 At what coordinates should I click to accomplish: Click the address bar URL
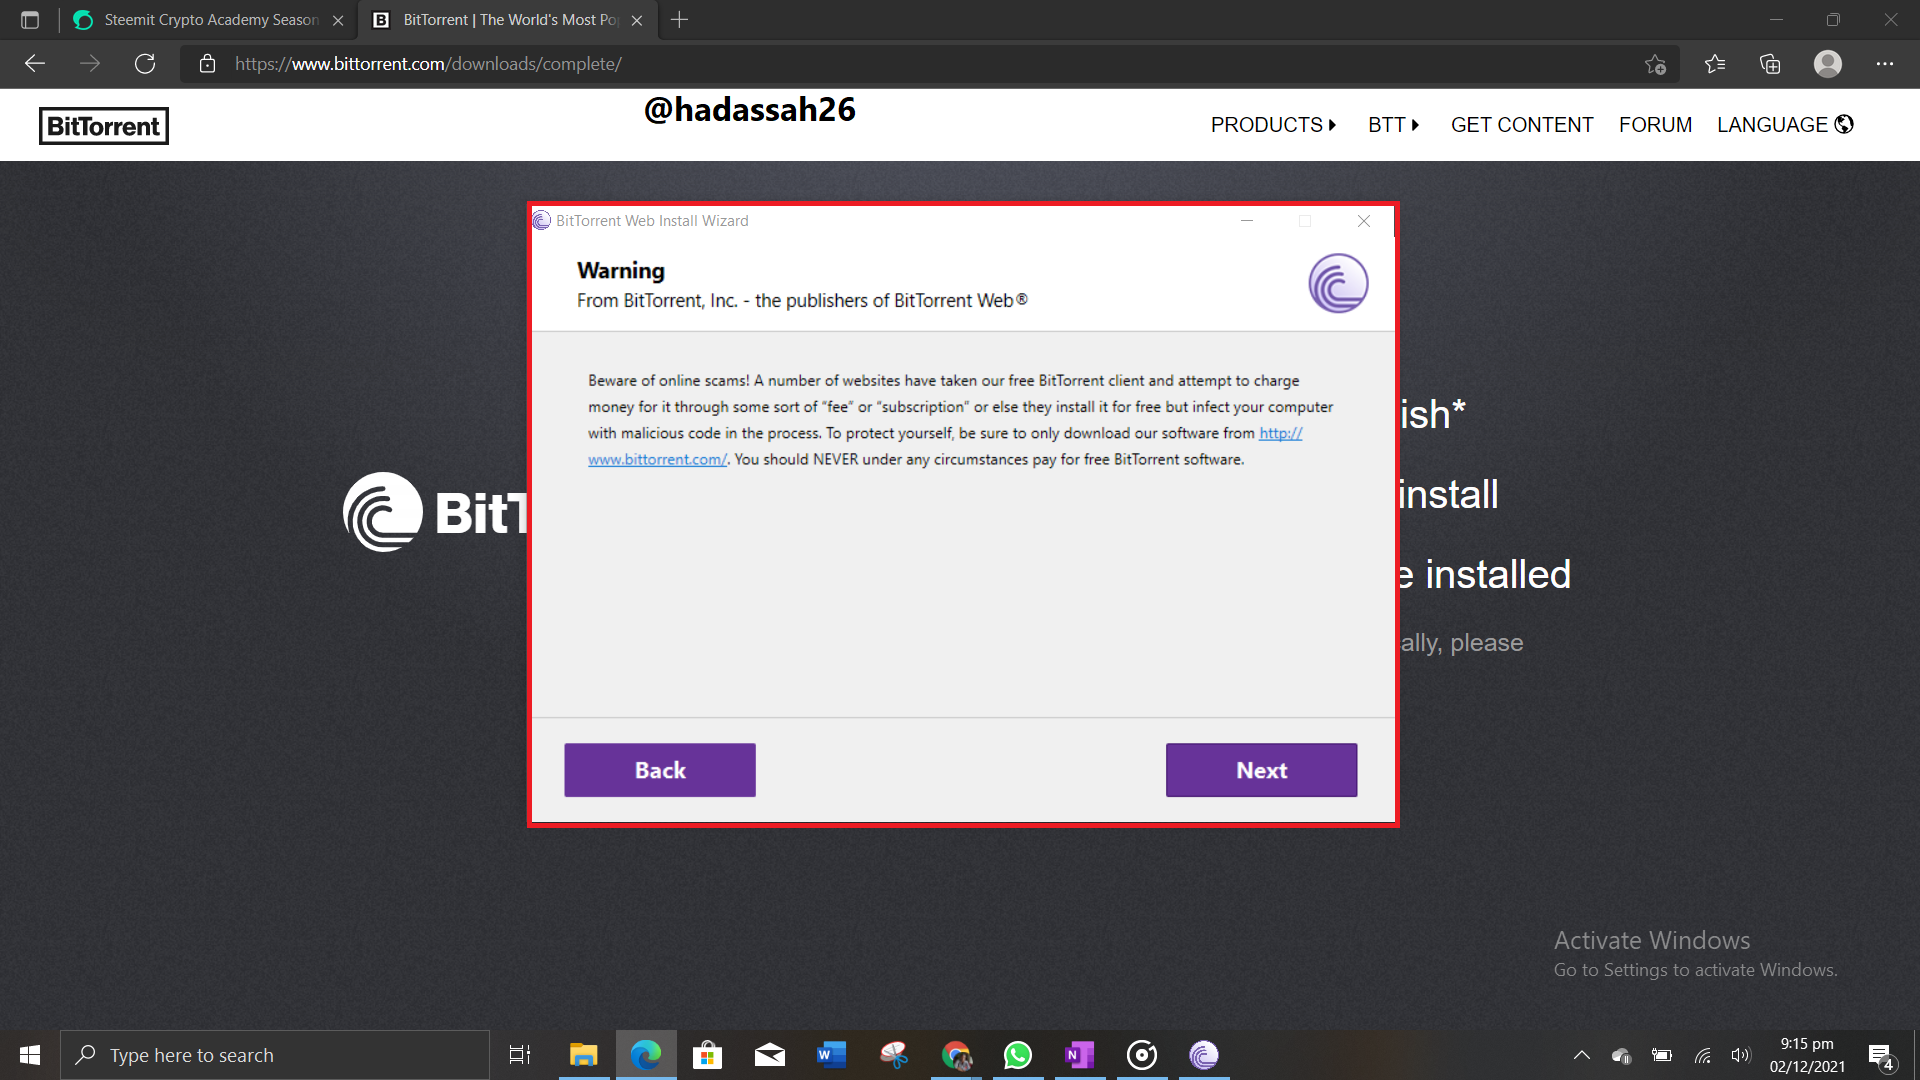(x=428, y=64)
